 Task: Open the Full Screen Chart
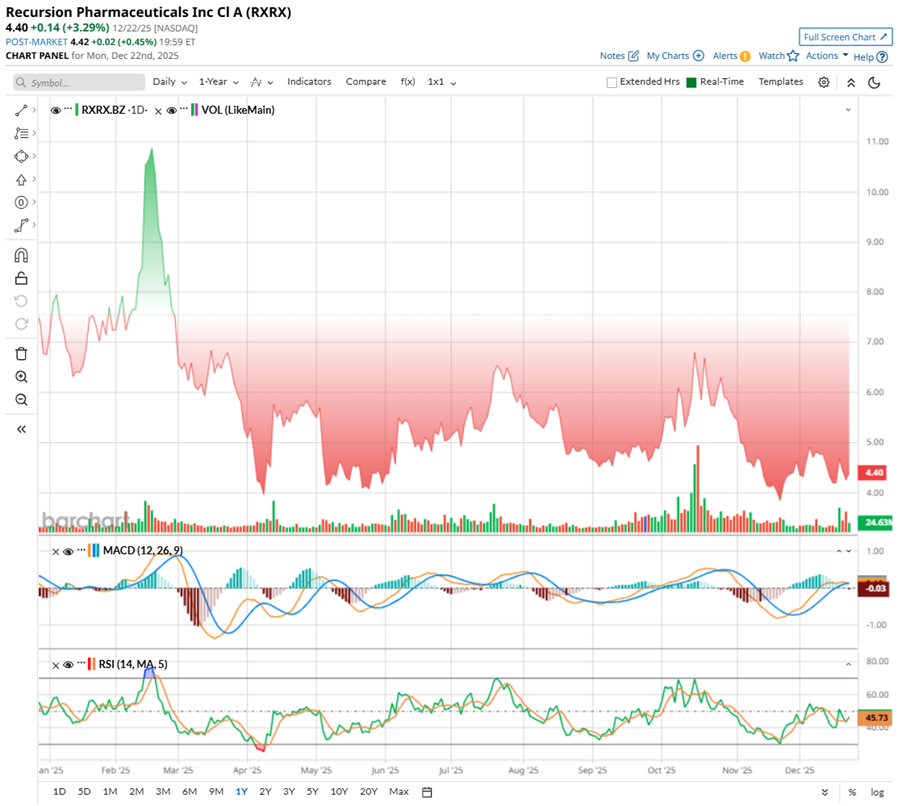(x=846, y=37)
